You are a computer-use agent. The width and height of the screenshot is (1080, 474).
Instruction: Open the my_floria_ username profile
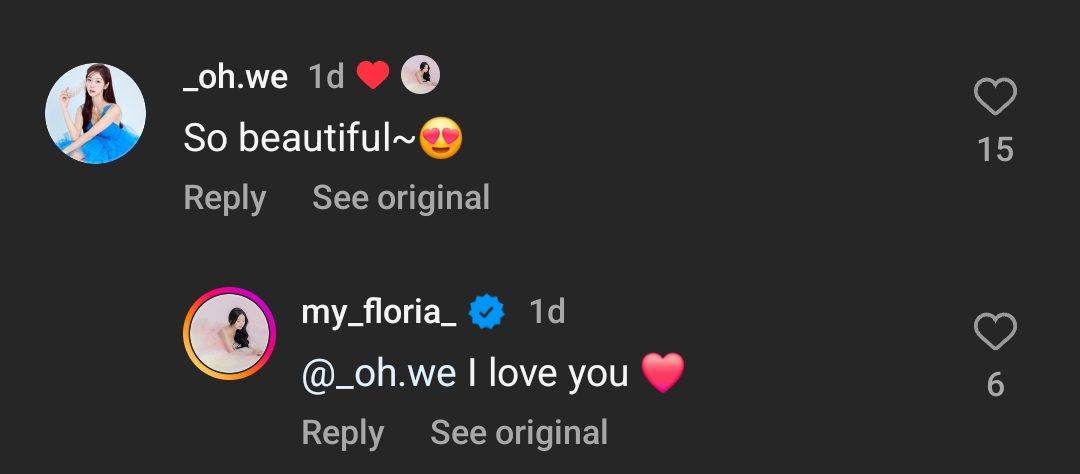(379, 312)
